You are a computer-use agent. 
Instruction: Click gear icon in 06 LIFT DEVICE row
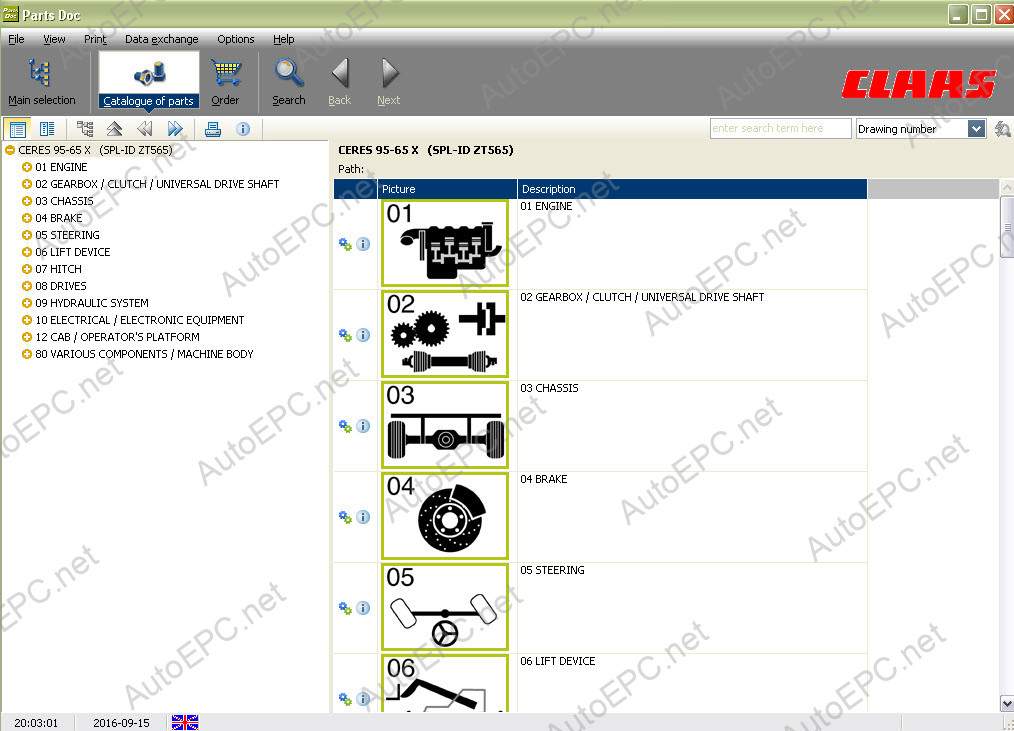pos(345,699)
